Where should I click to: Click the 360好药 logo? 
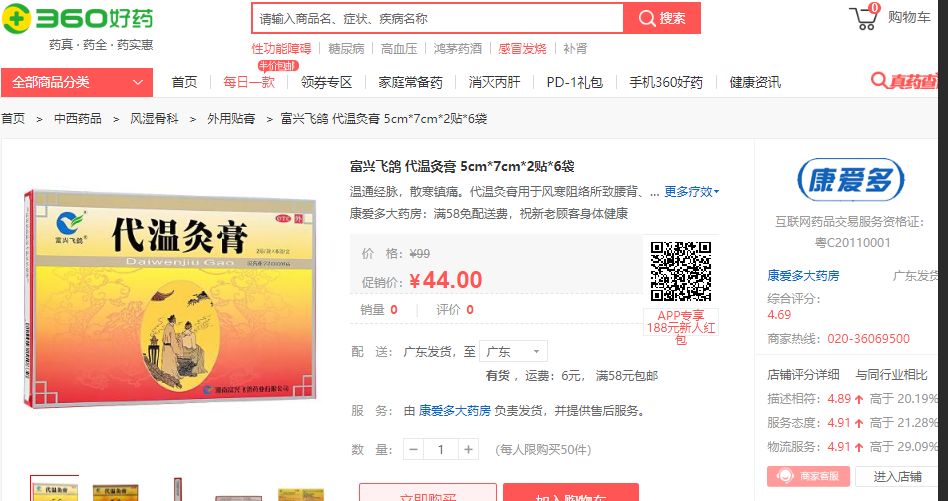pyautogui.click(x=77, y=19)
